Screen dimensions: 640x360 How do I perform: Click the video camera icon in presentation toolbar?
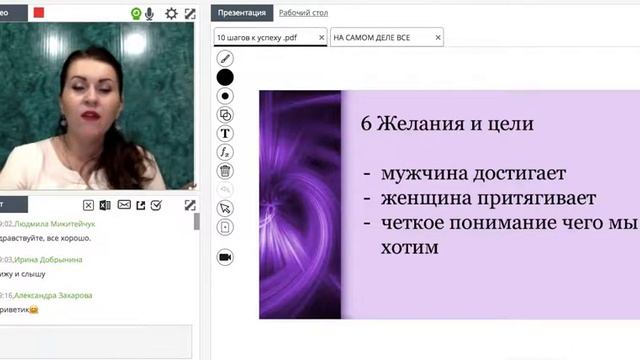click(225, 257)
